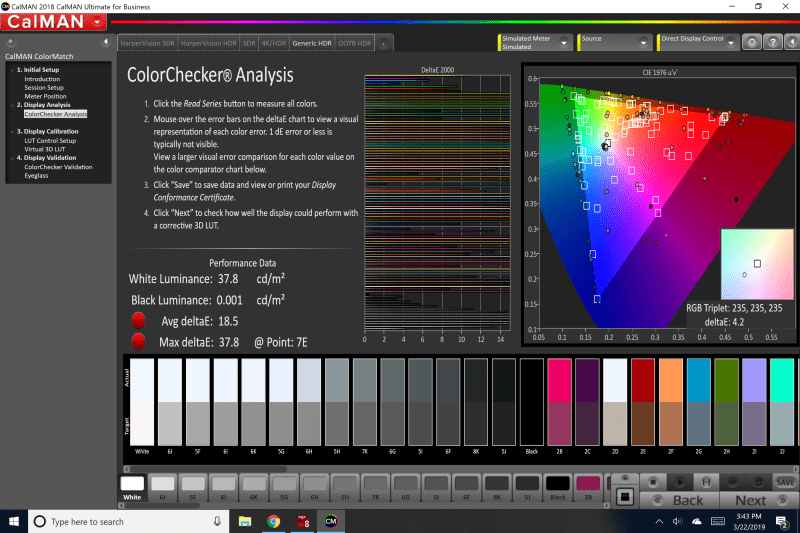
Task: Select the Black patch in the bottom strip
Action: [558, 488]
